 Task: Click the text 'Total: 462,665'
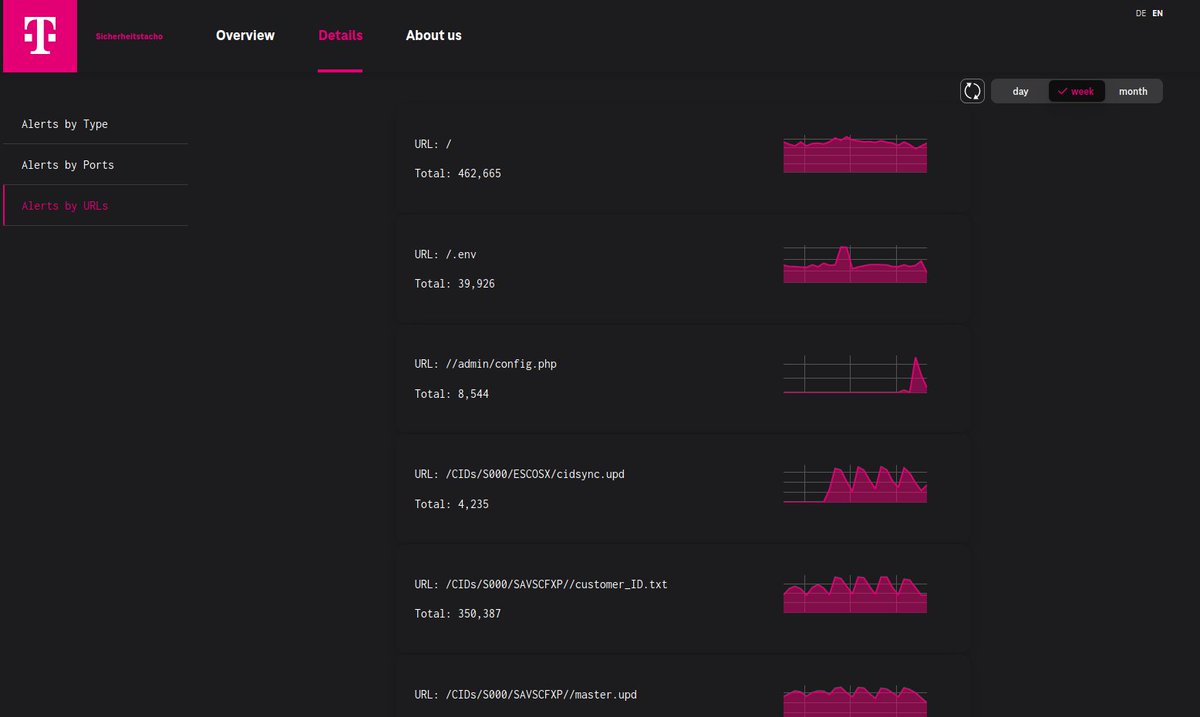tap(458, 174)
